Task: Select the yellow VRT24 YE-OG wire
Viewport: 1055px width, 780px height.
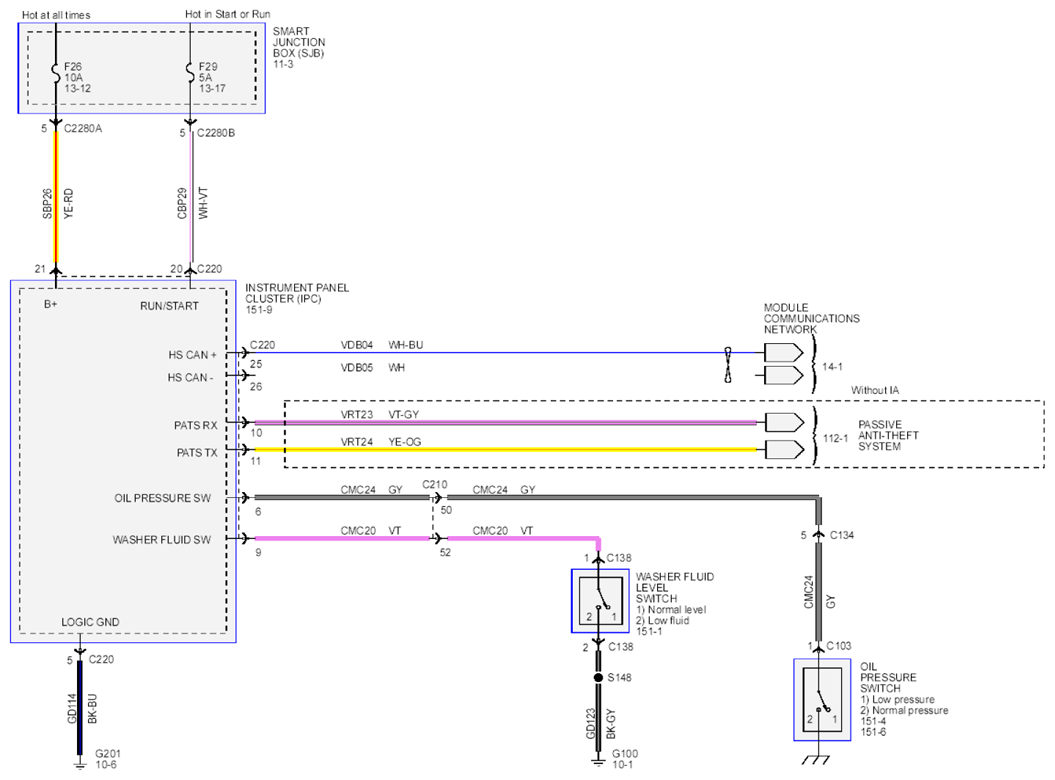Action: tap(505, 450)
